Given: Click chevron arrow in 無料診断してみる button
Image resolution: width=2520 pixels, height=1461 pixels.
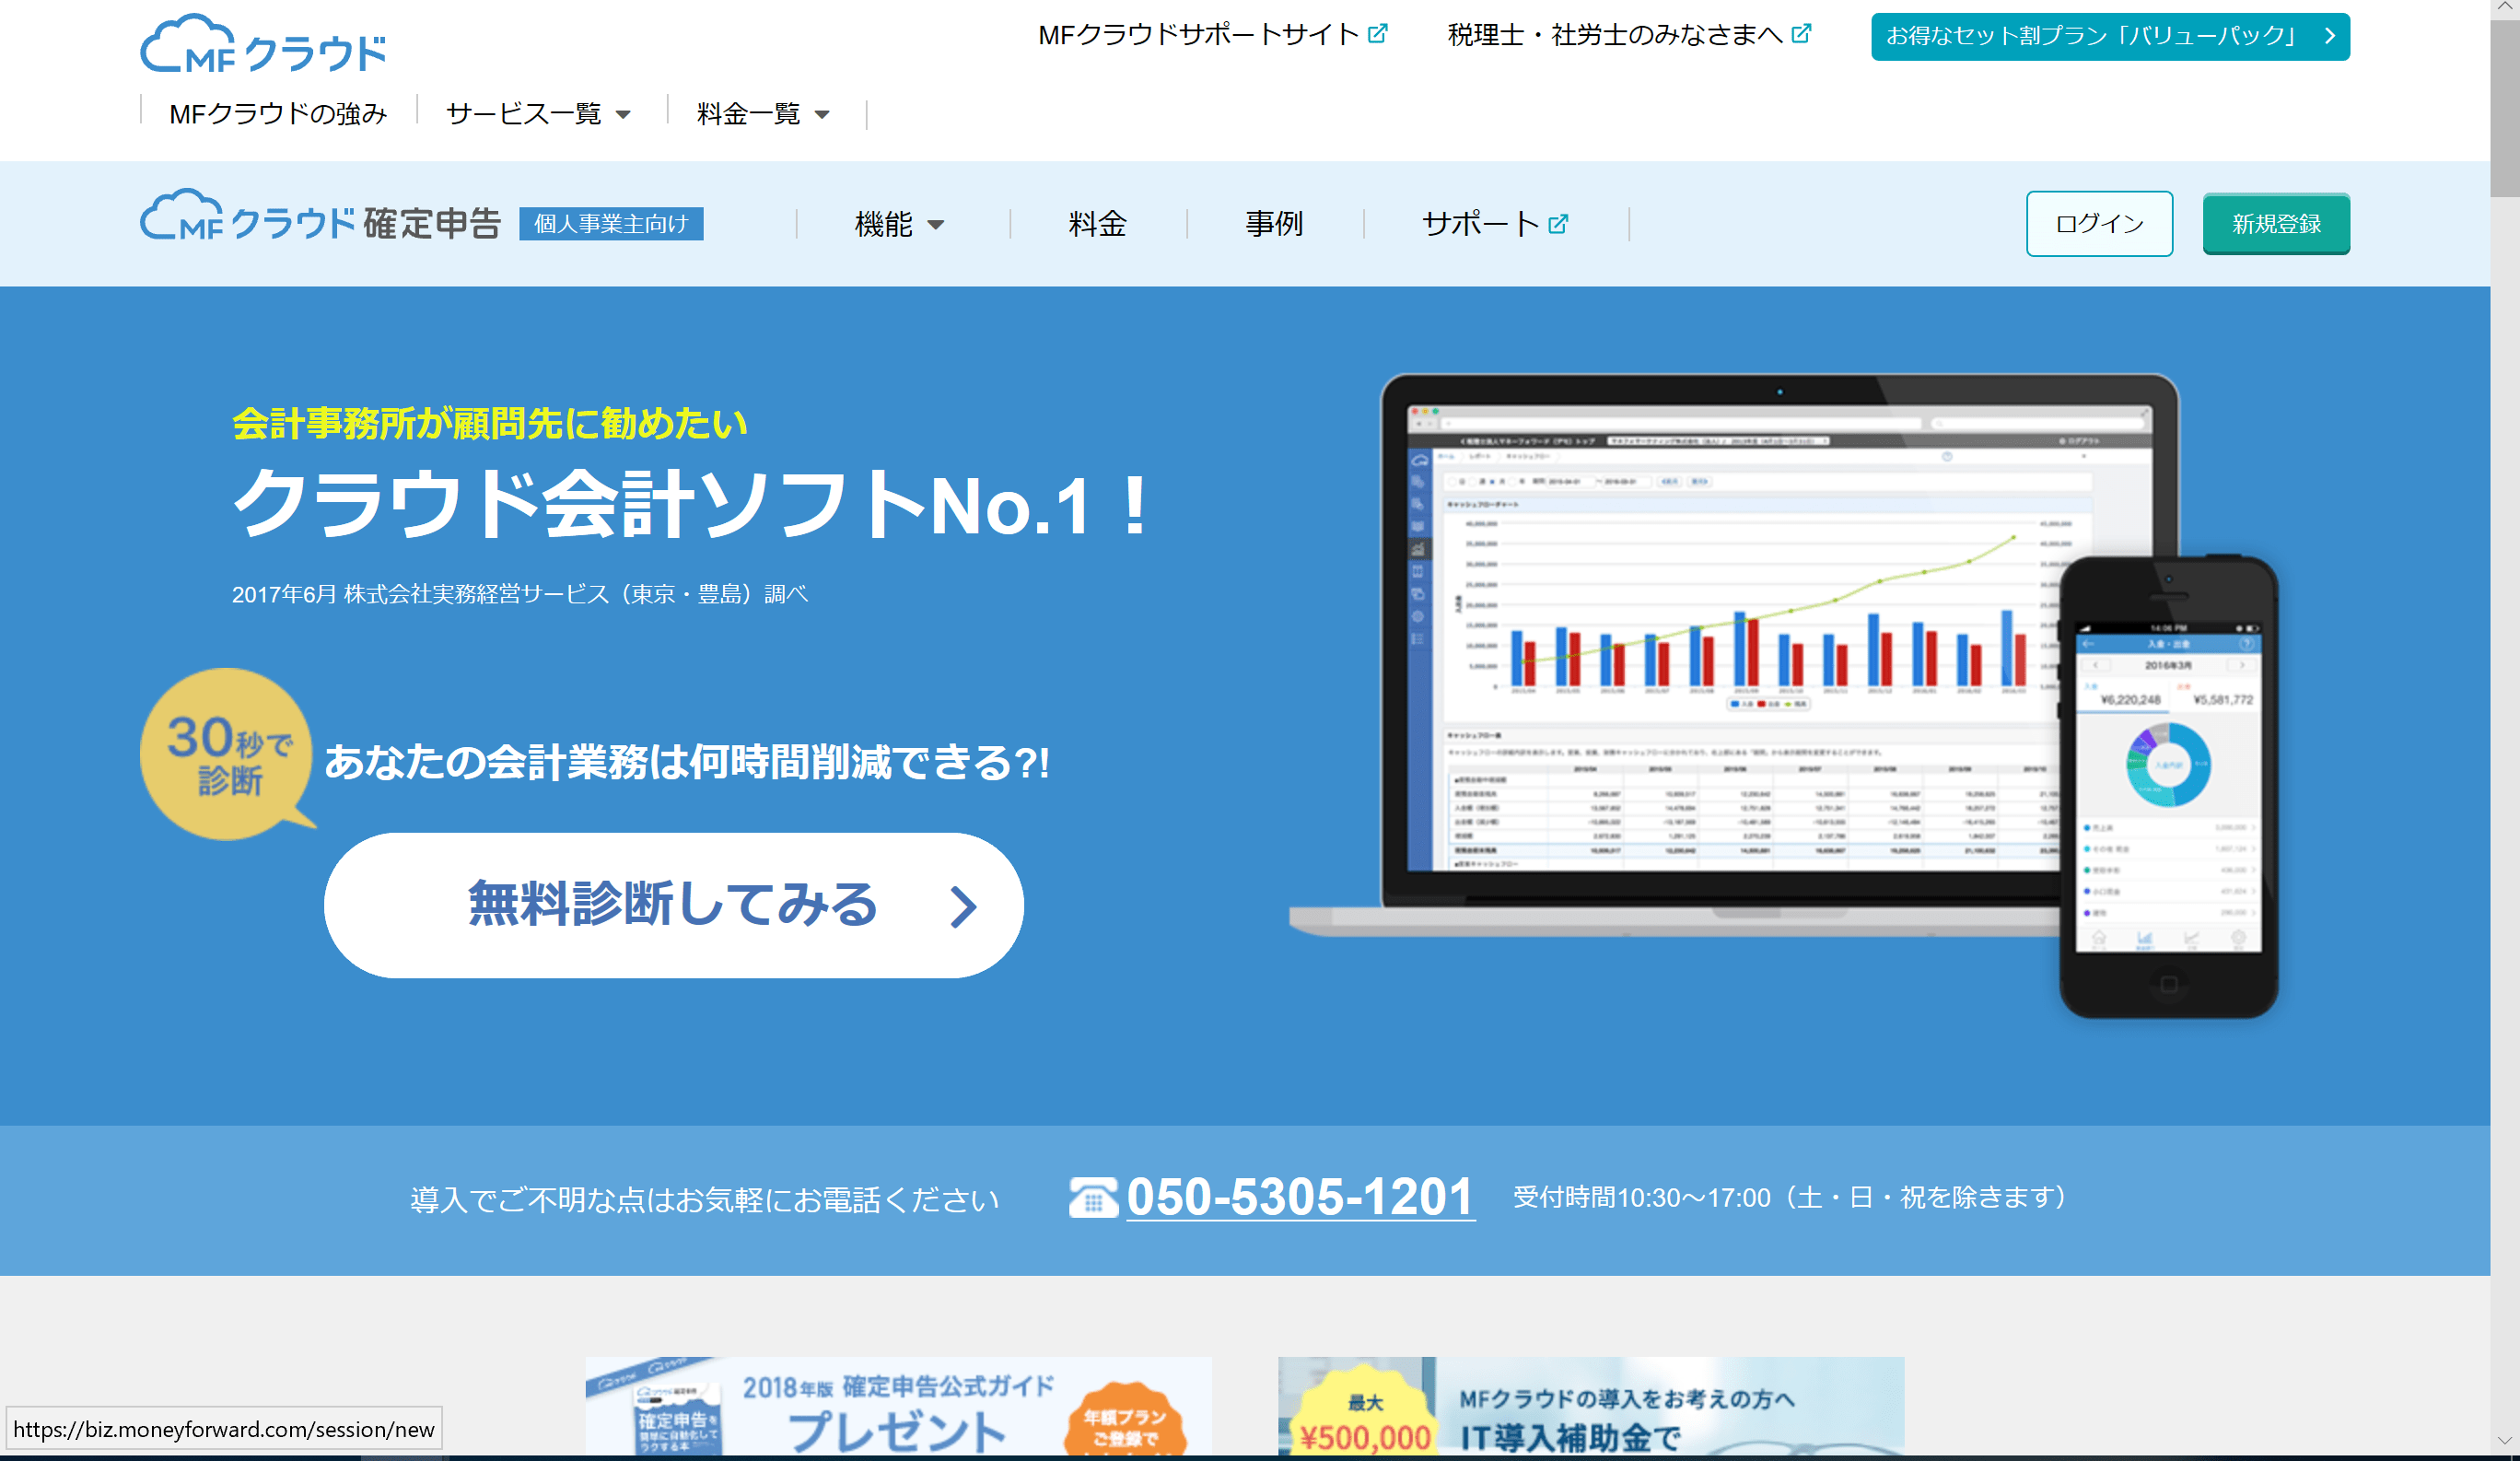Looking at the screenshot, I should (x=962, y=907).
